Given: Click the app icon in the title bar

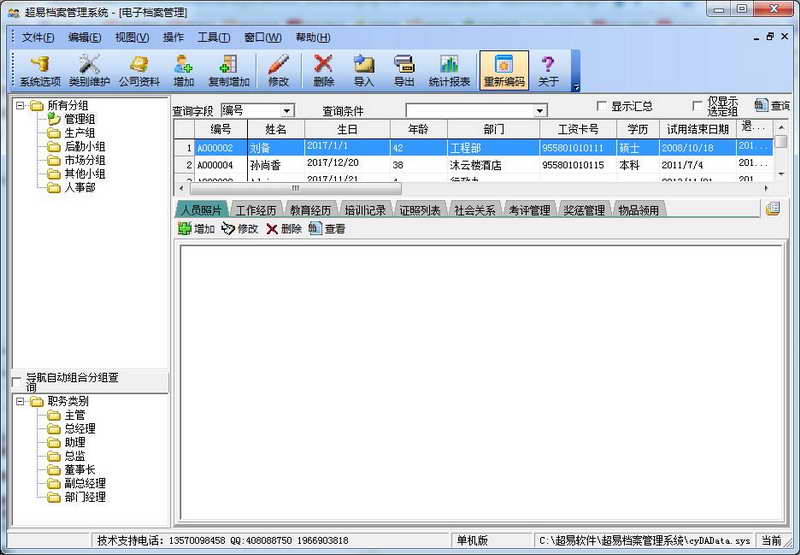Looking at the screenshot, I should pos(14,12).
